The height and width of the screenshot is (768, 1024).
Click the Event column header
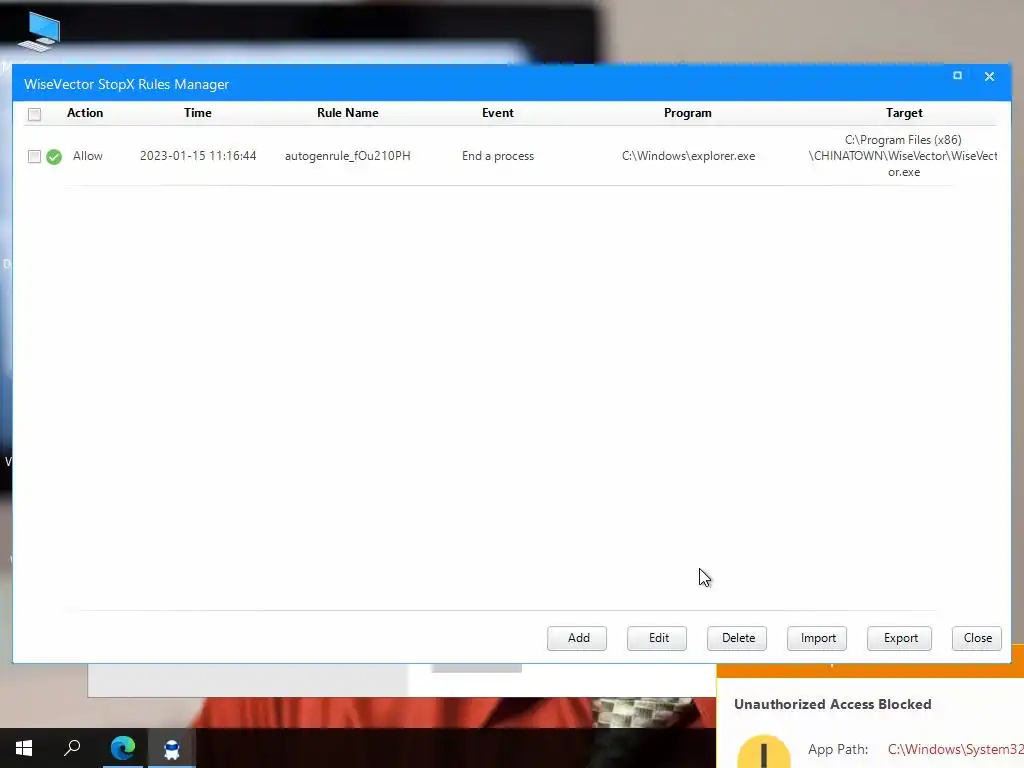[x=498, y=113]
